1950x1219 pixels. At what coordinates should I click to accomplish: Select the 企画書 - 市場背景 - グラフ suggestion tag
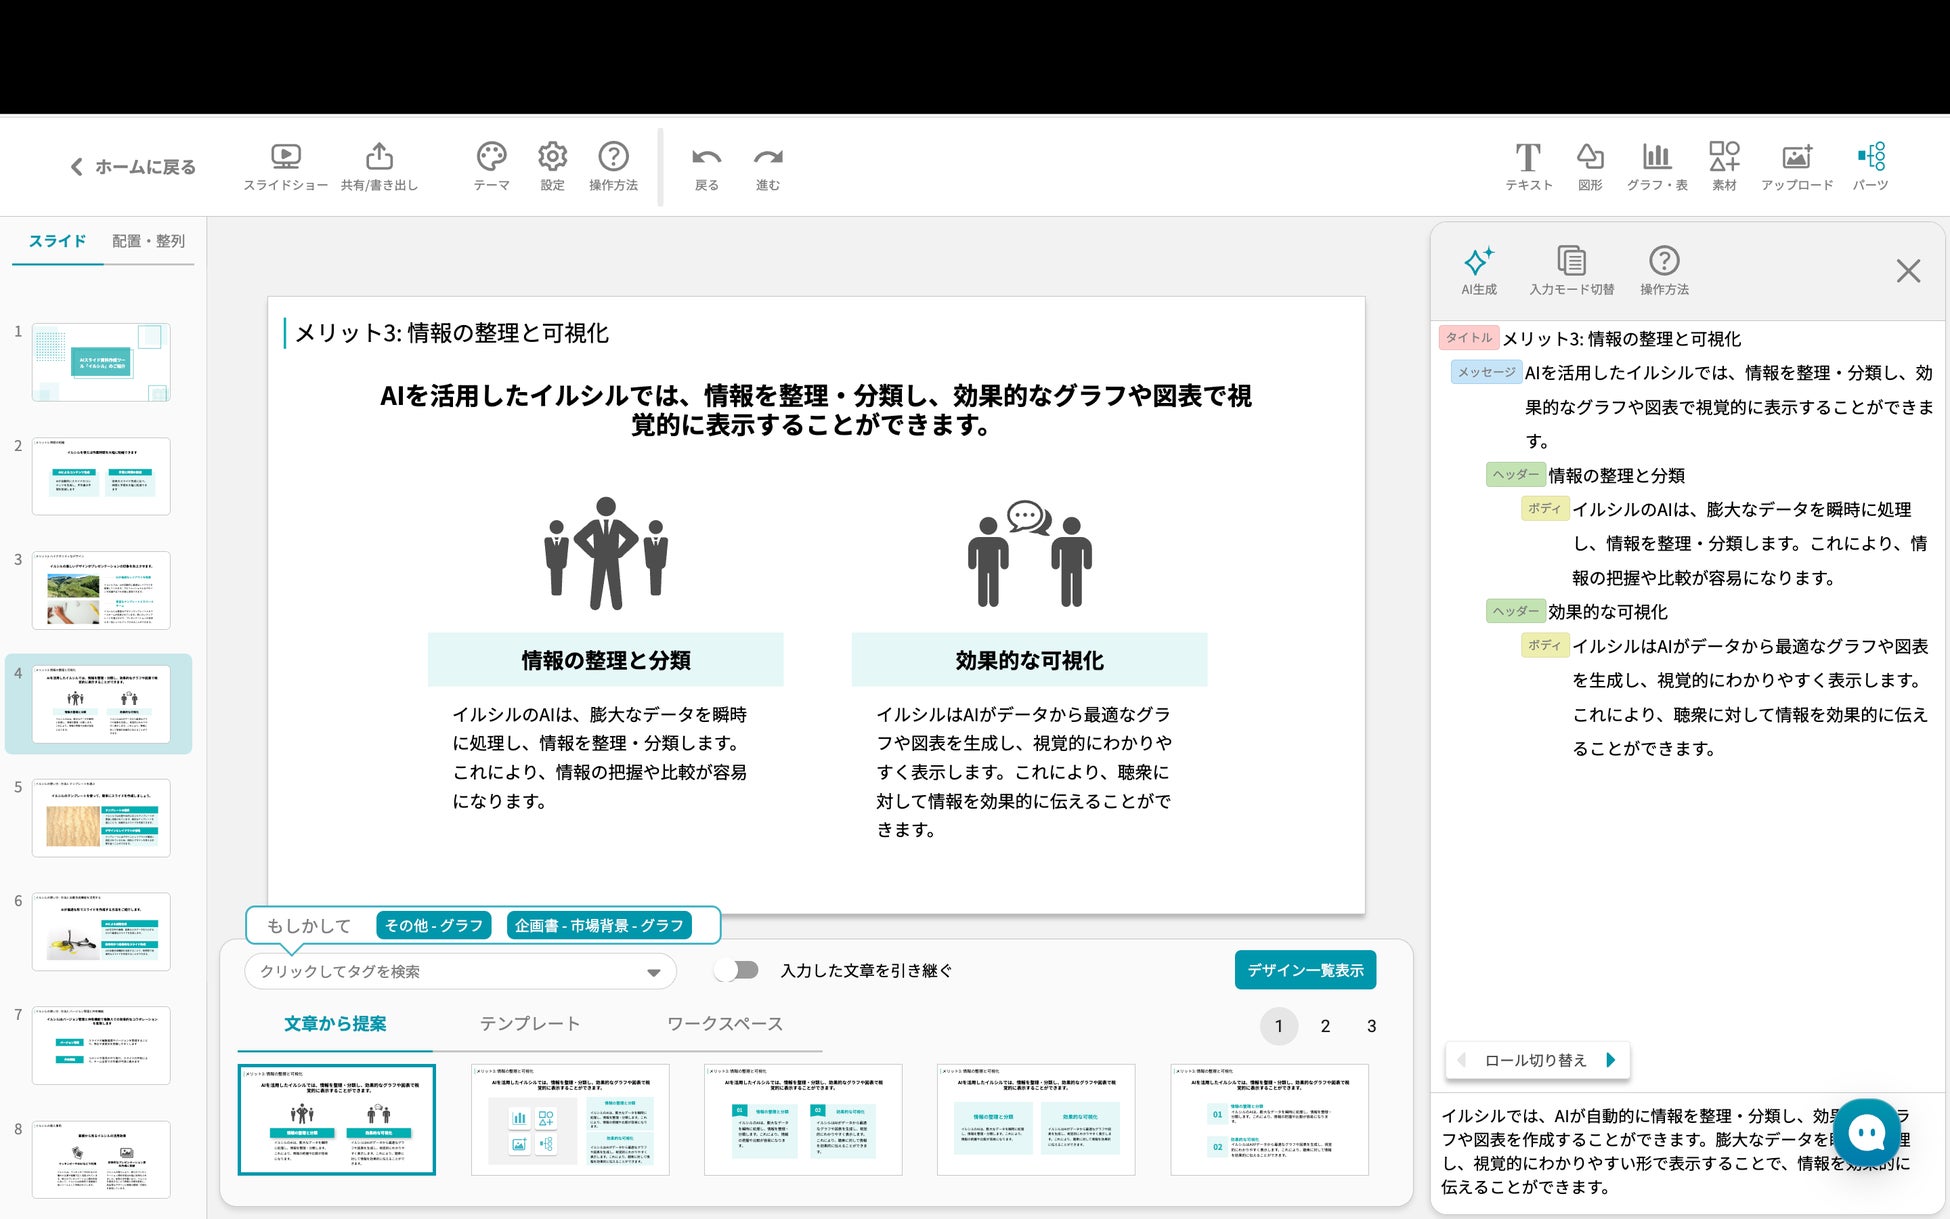[x=599, y=926]
